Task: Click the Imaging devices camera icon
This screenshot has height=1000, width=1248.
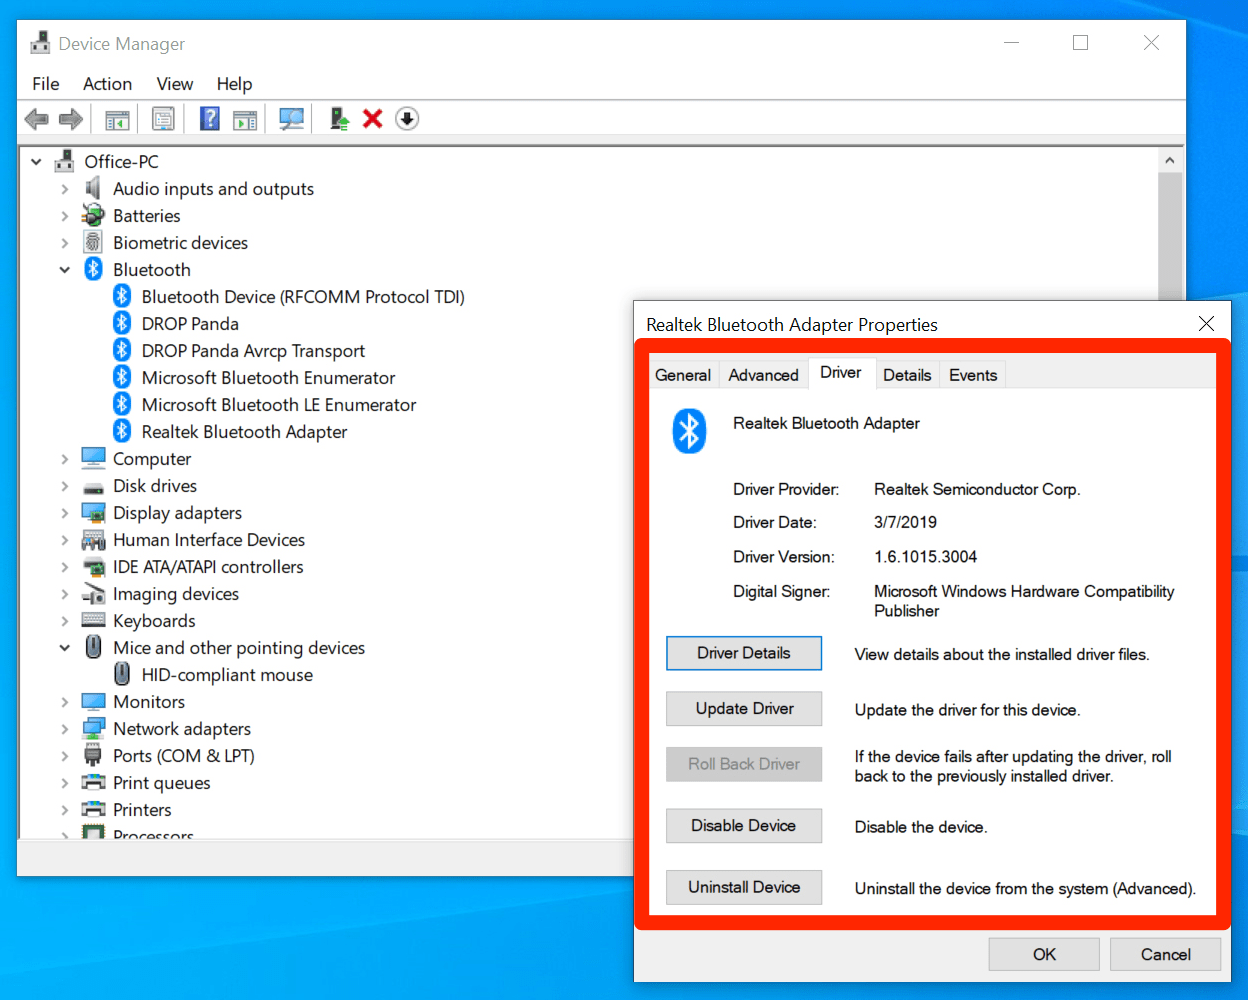Action: 93,594
